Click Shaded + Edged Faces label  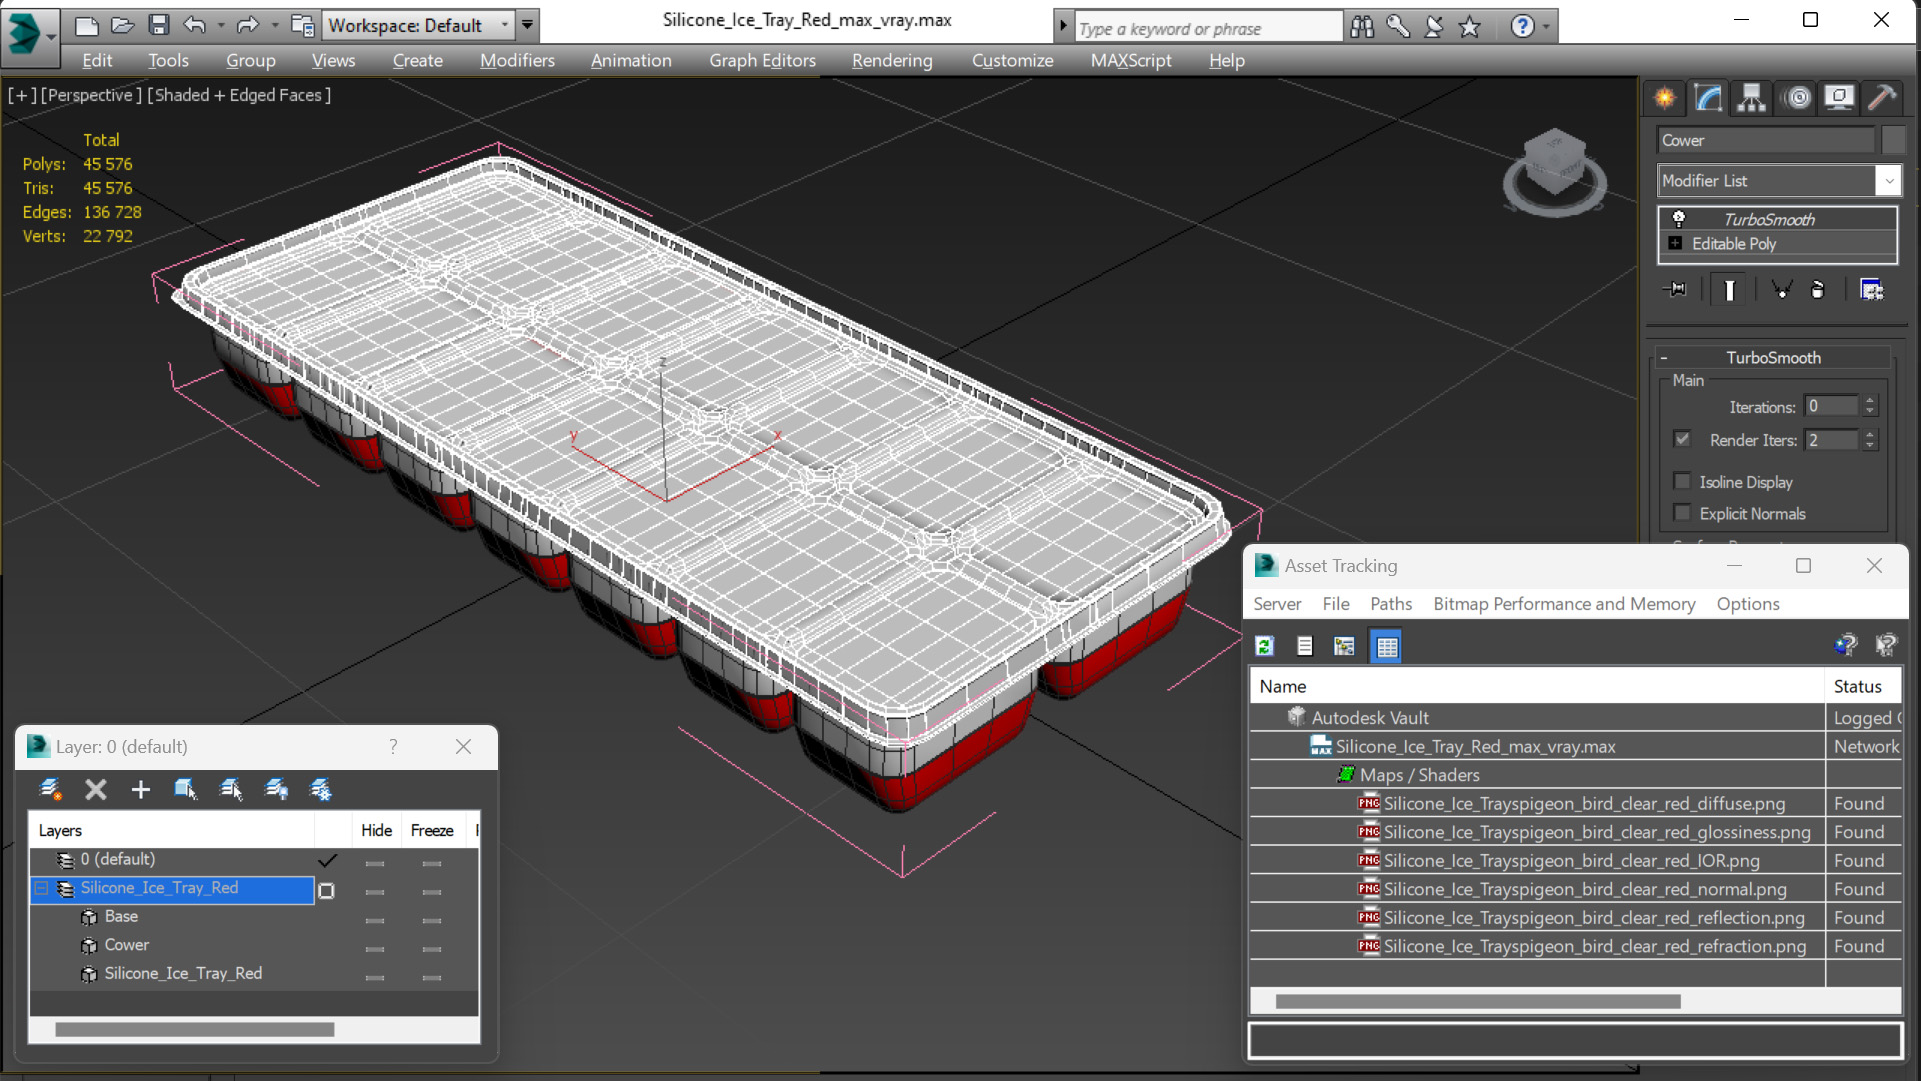[x=239, y=95]
